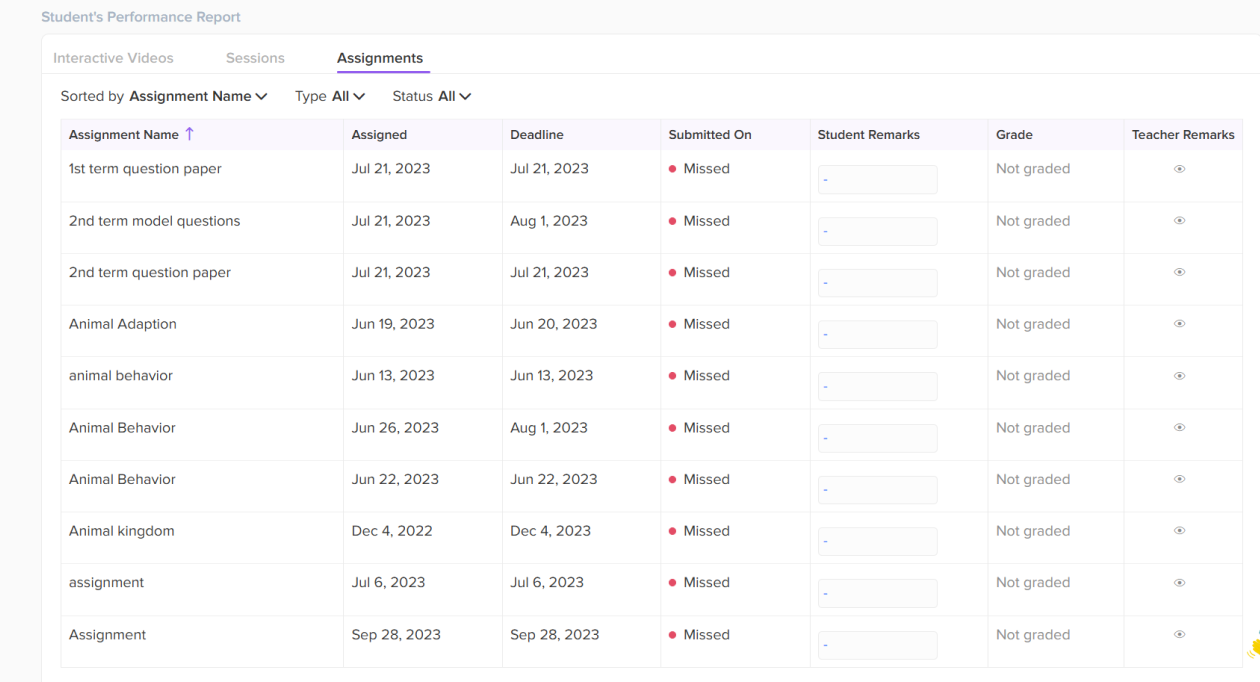Click the Grade column header
Image resolution: width=1260 pixels, height=682 pixels.
tap(1014, 135)
